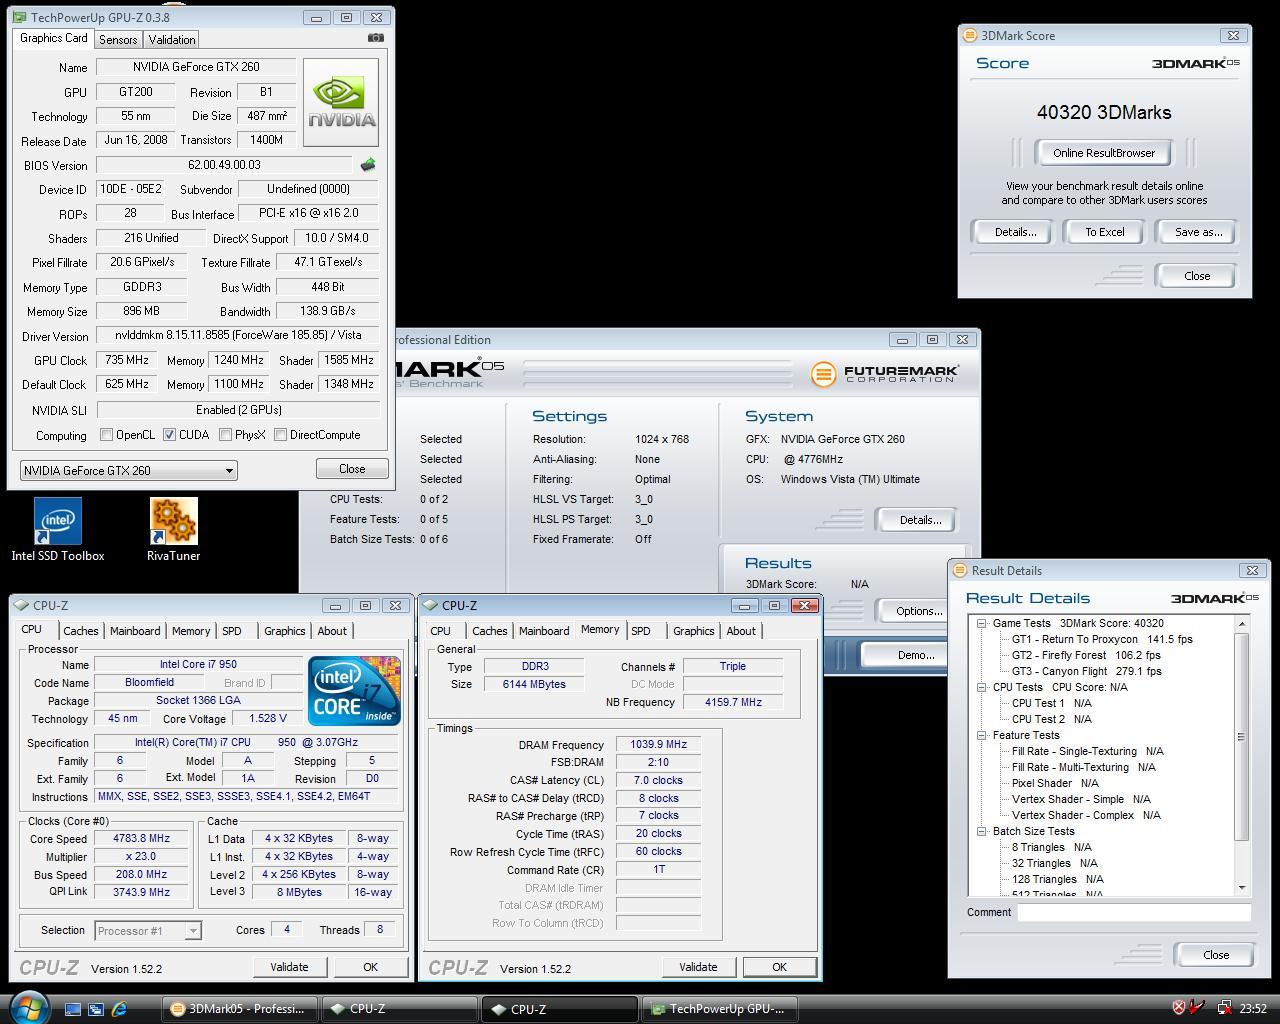The height and width of the screenshot is (1024, 1280).
Task: Click the GPU-Z title bar icon
Action: click(20, 18)
